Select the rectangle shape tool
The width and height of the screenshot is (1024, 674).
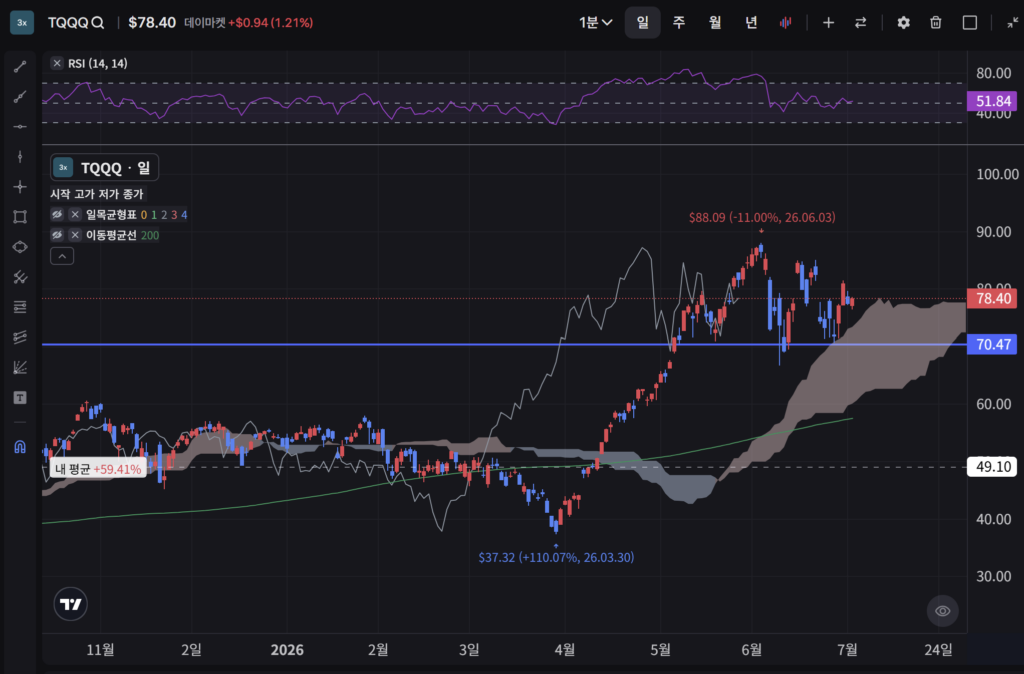[20, 217]
